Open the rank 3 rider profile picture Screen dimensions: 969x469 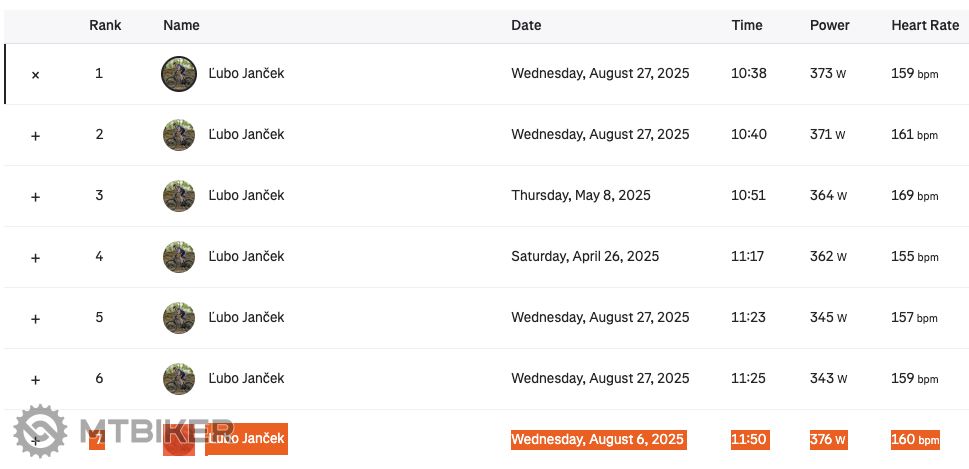tap(179, 196)
